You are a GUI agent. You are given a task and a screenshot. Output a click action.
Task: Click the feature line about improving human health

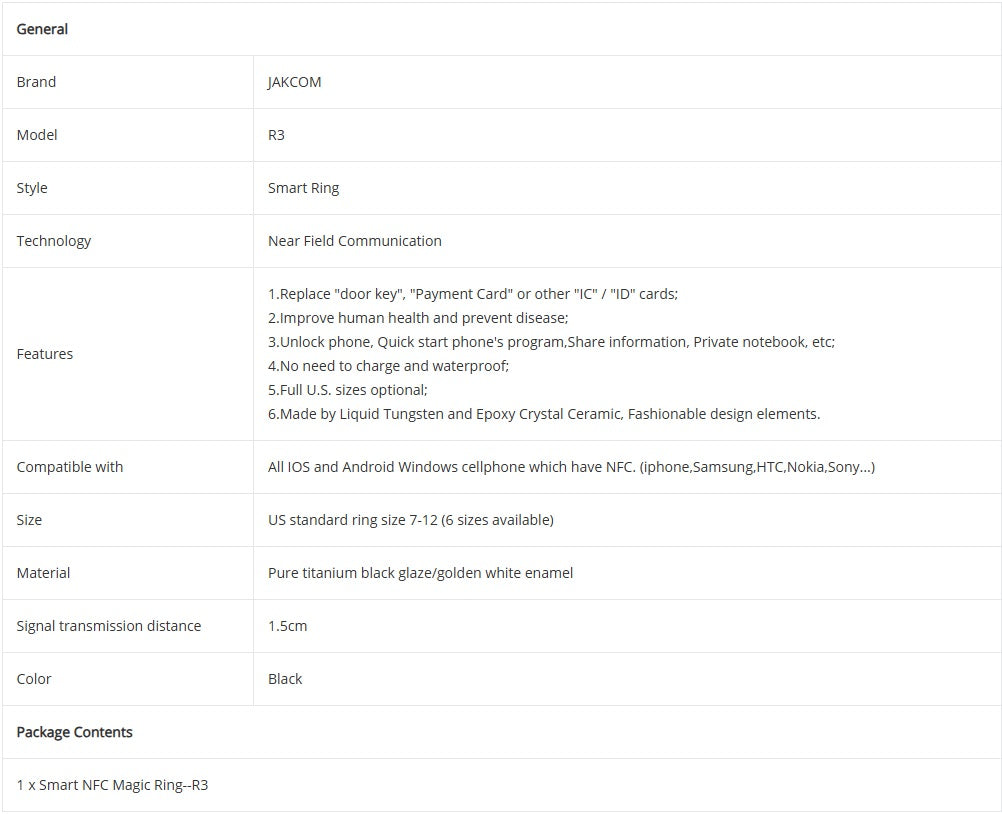click(x=418, y=318)
